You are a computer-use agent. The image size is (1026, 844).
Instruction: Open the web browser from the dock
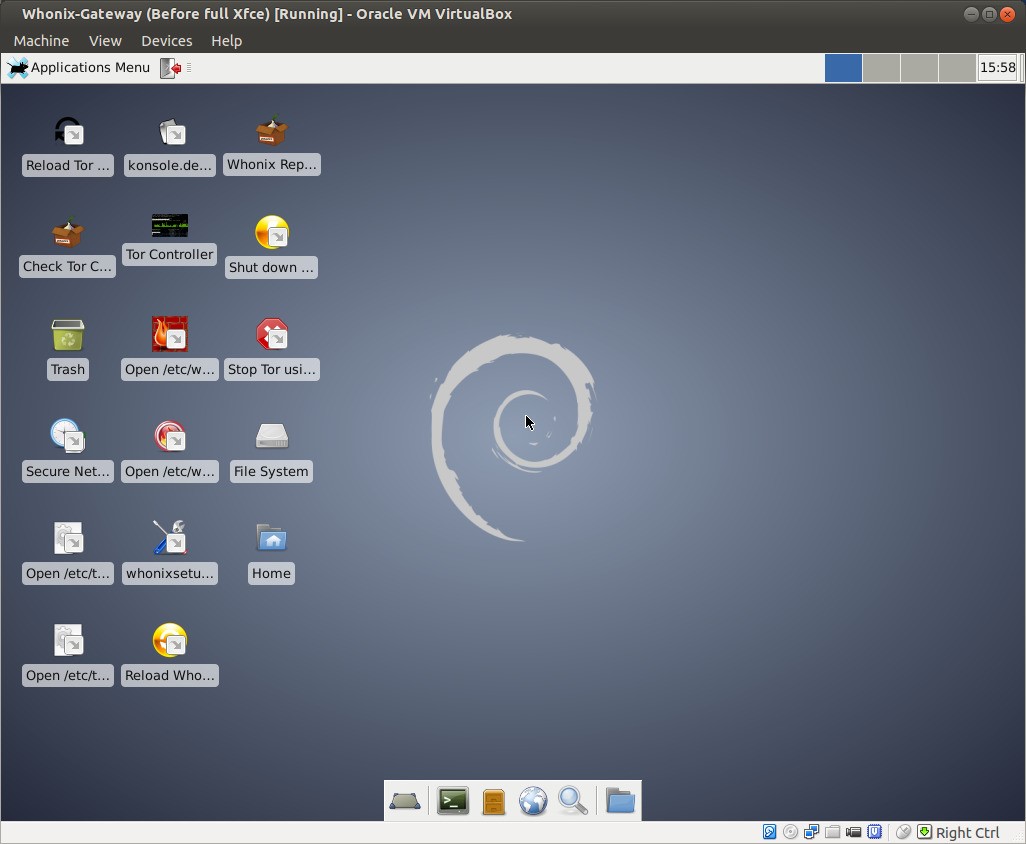pyautogui.click(x=533, y=801)
